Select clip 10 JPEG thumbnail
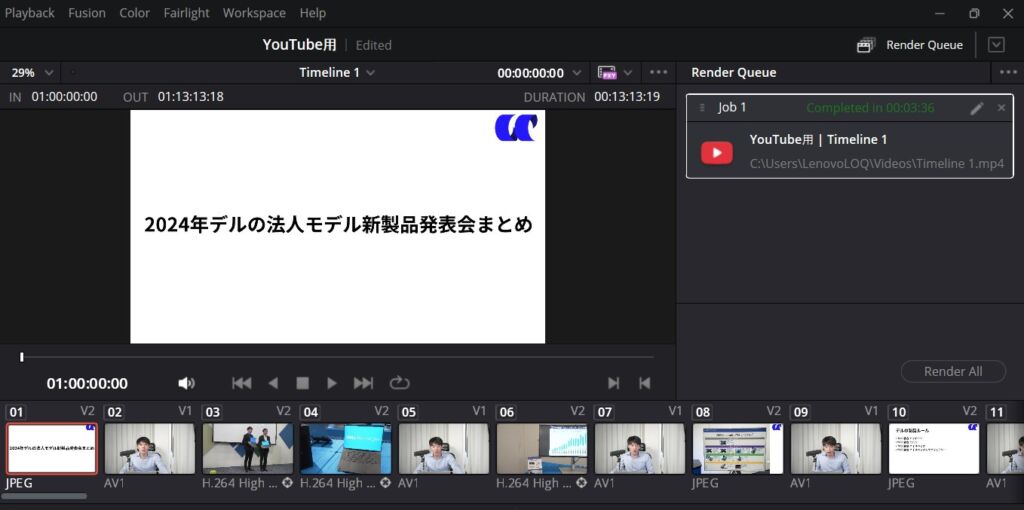 coord(934,449)
